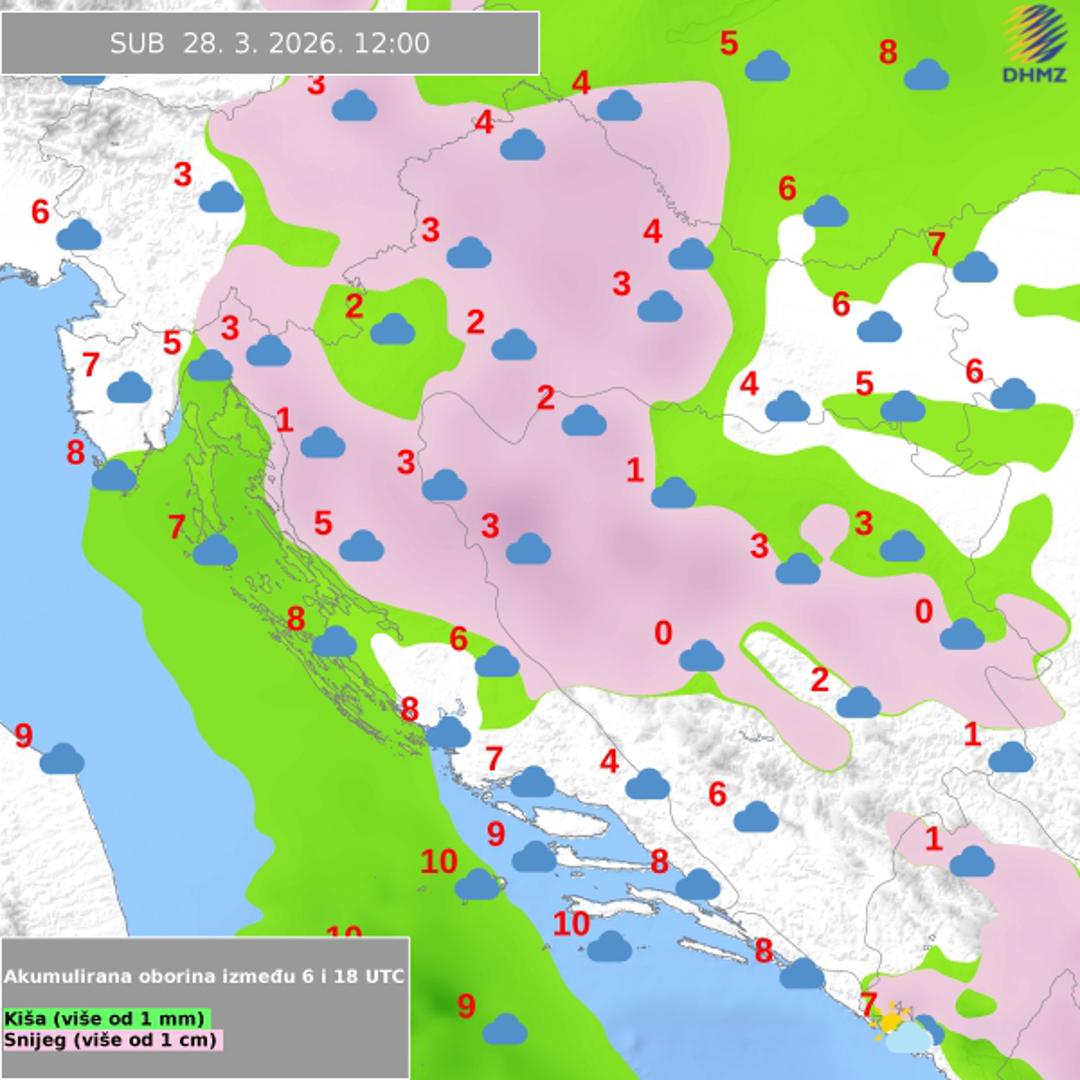Select the cloud icon next to 6 on the far west edge
Screen dimensions: 1080x1080
point(78,235)
